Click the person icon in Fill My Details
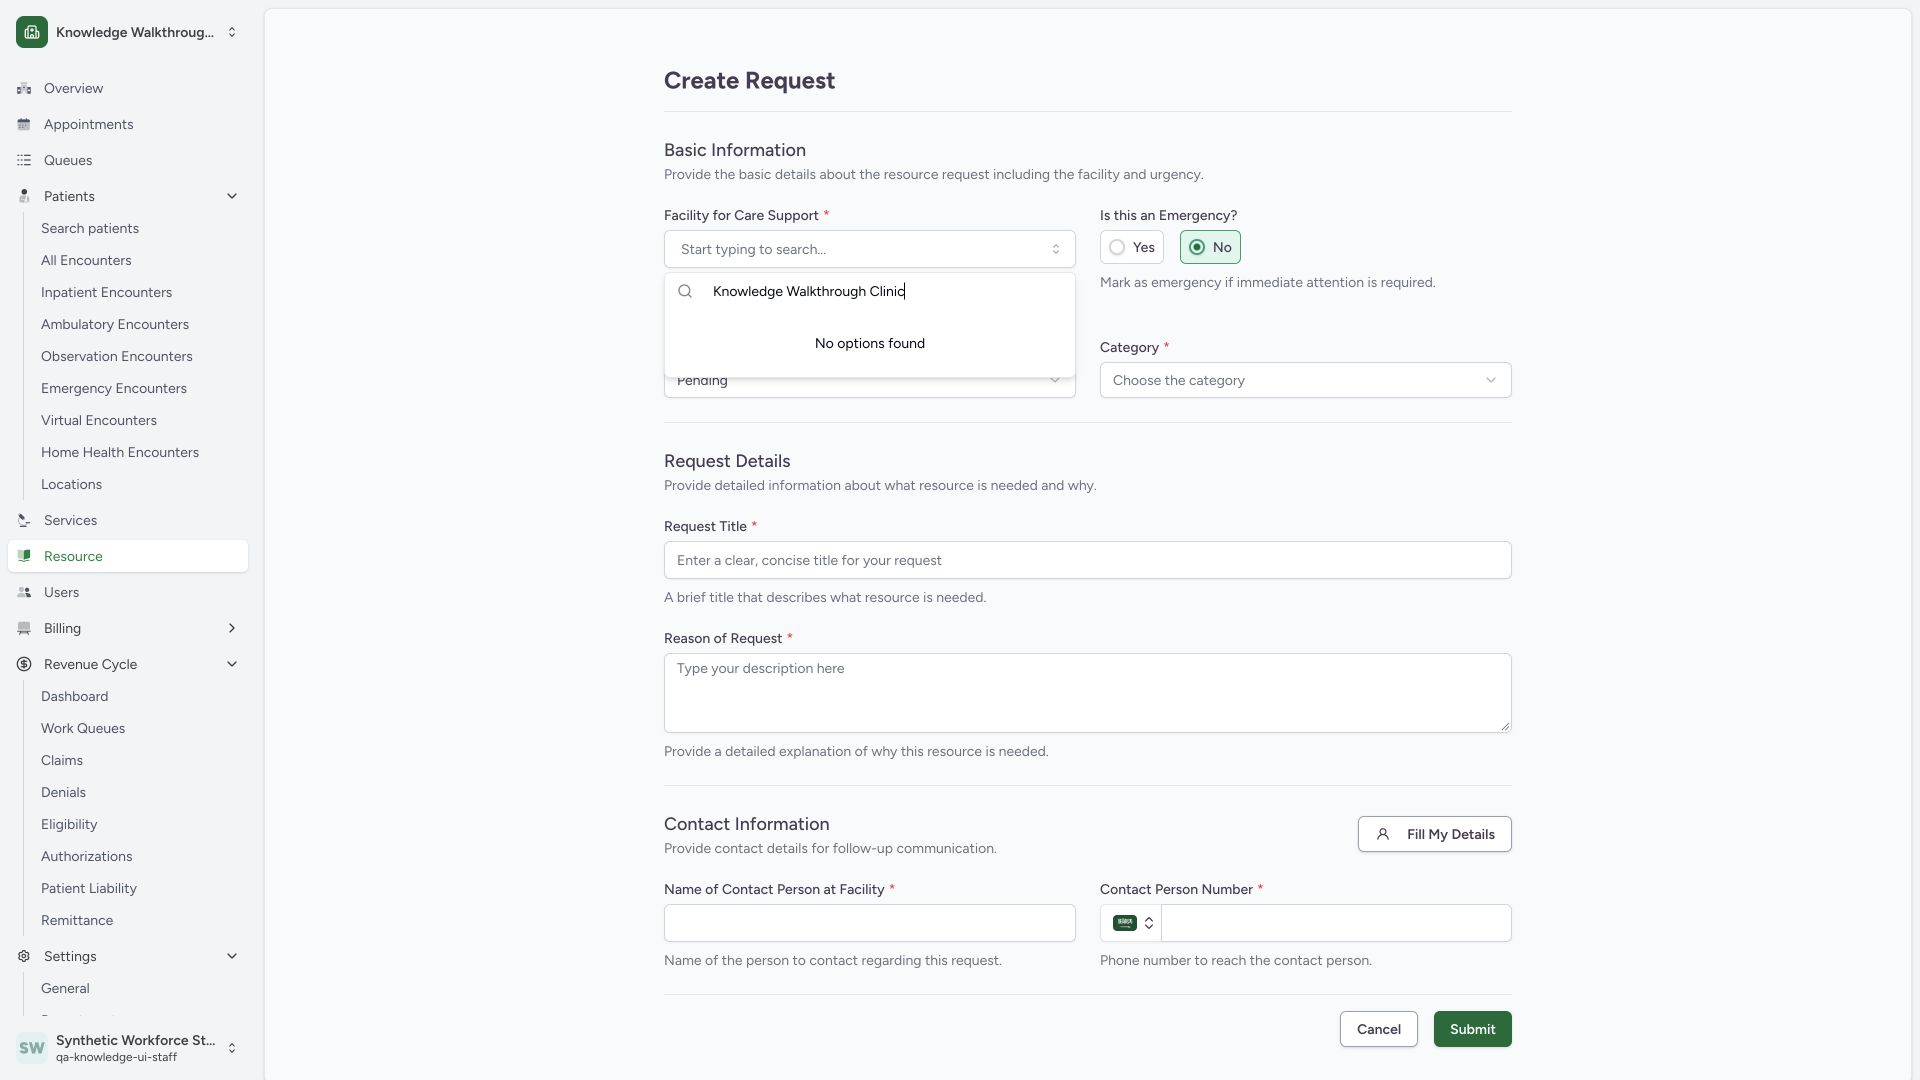Image resolution: width=1920 pixels, height=1080 pixels. [1383, 834]
